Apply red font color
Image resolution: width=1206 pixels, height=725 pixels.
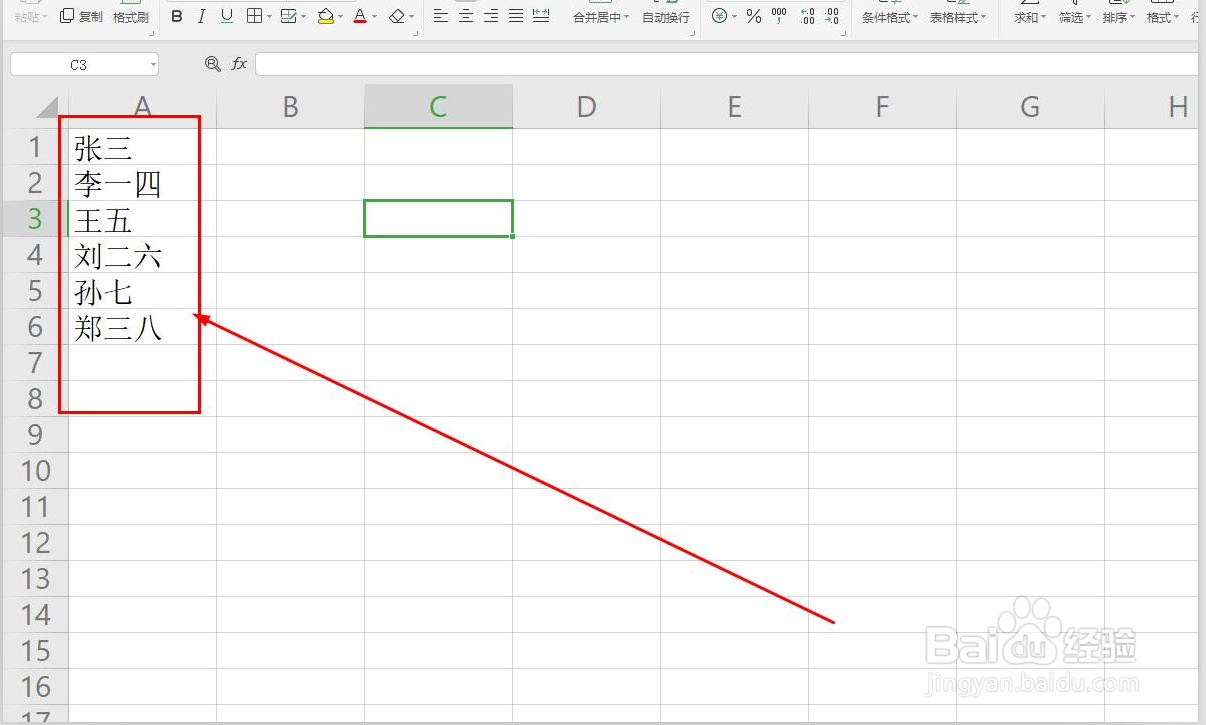(x=360, y=17)
